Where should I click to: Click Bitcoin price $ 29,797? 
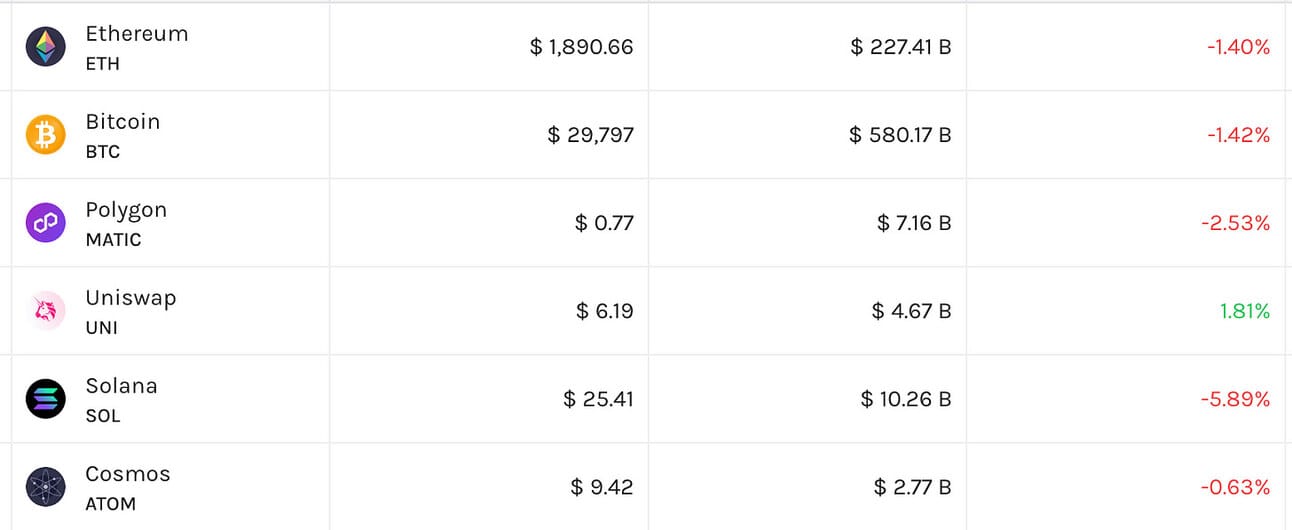point(591,135)
